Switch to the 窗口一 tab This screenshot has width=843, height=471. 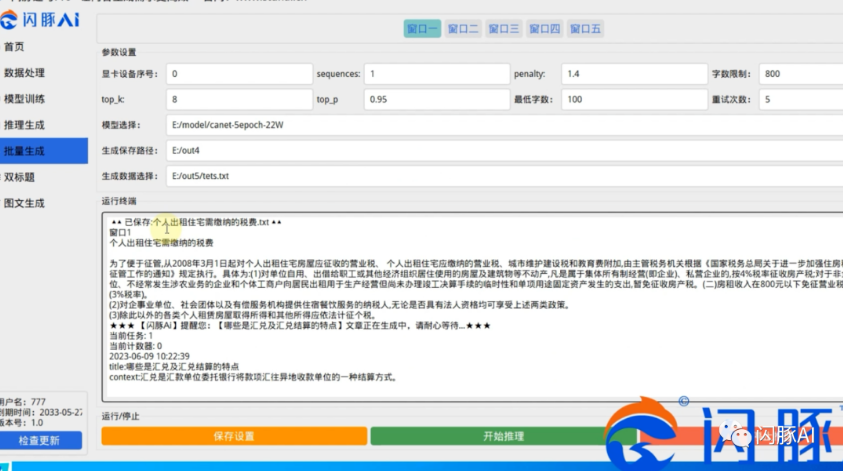coord(422,28)
